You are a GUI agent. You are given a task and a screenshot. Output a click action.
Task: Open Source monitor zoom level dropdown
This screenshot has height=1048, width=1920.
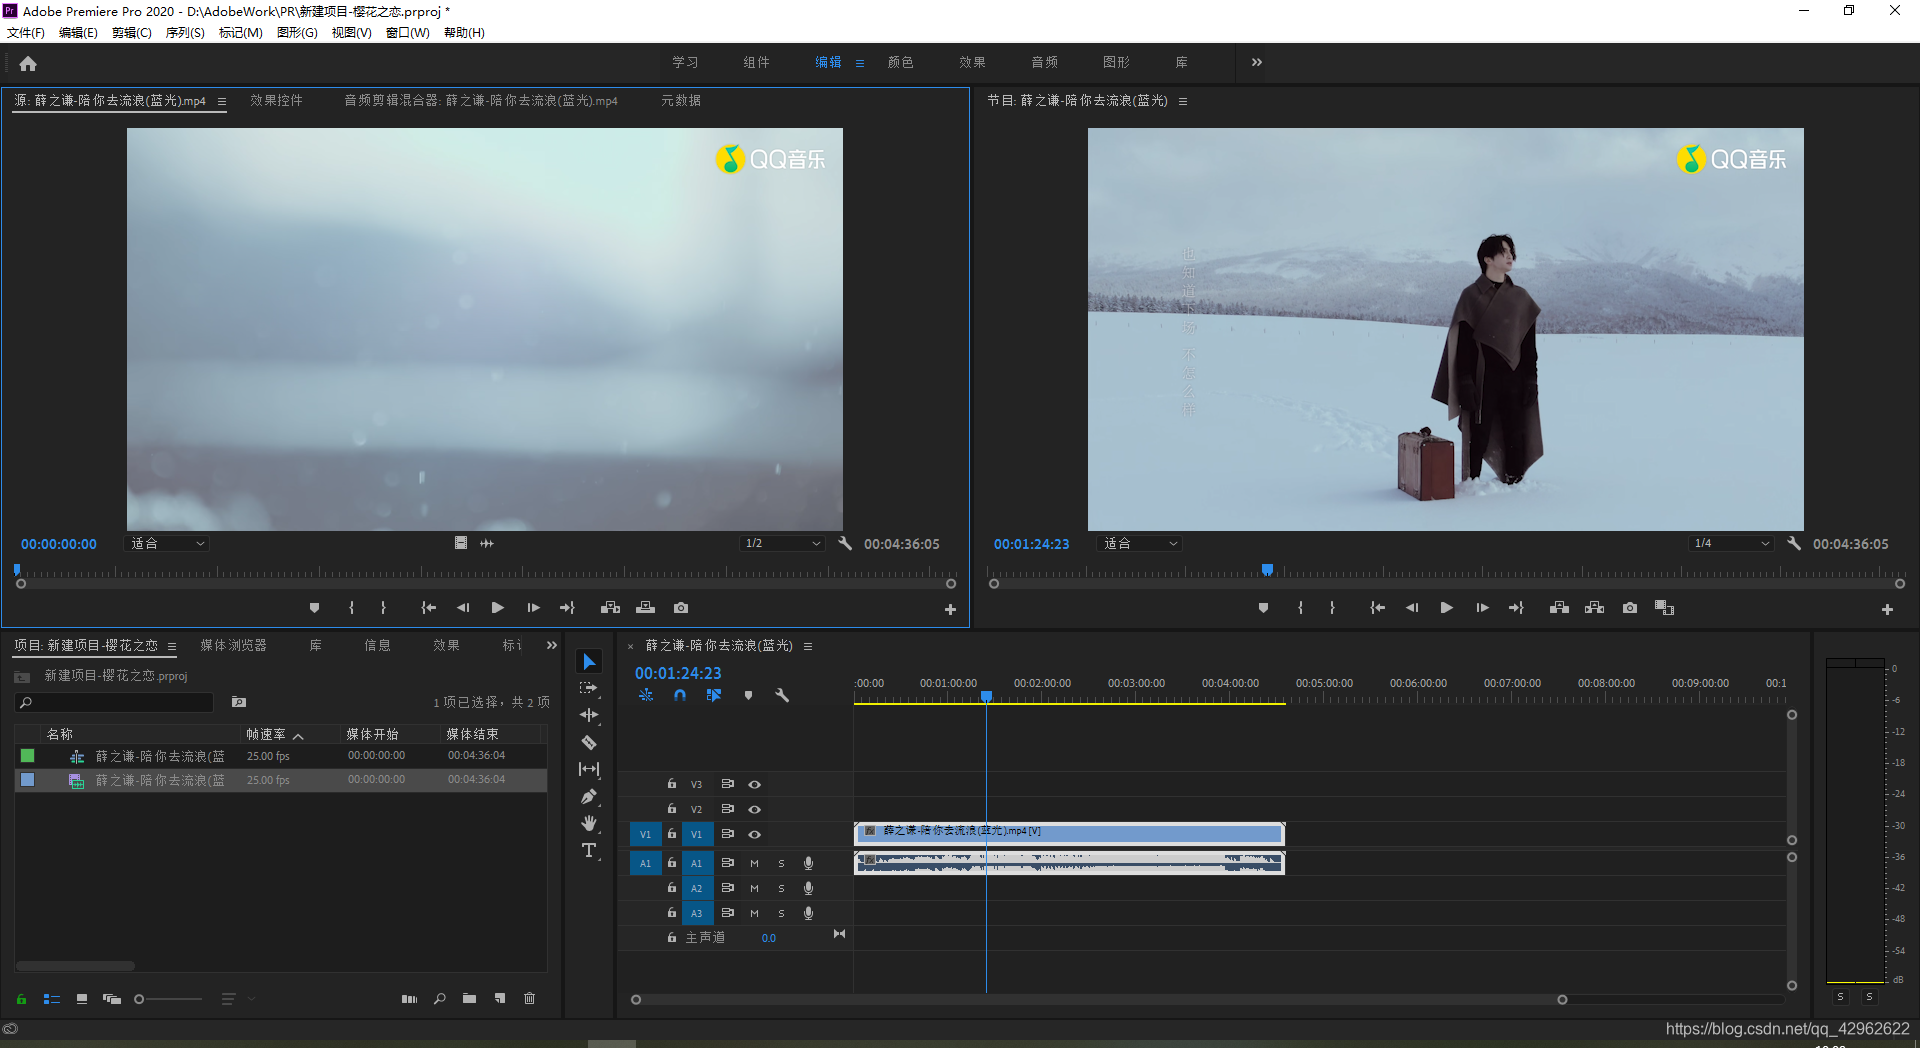point(168,543)
